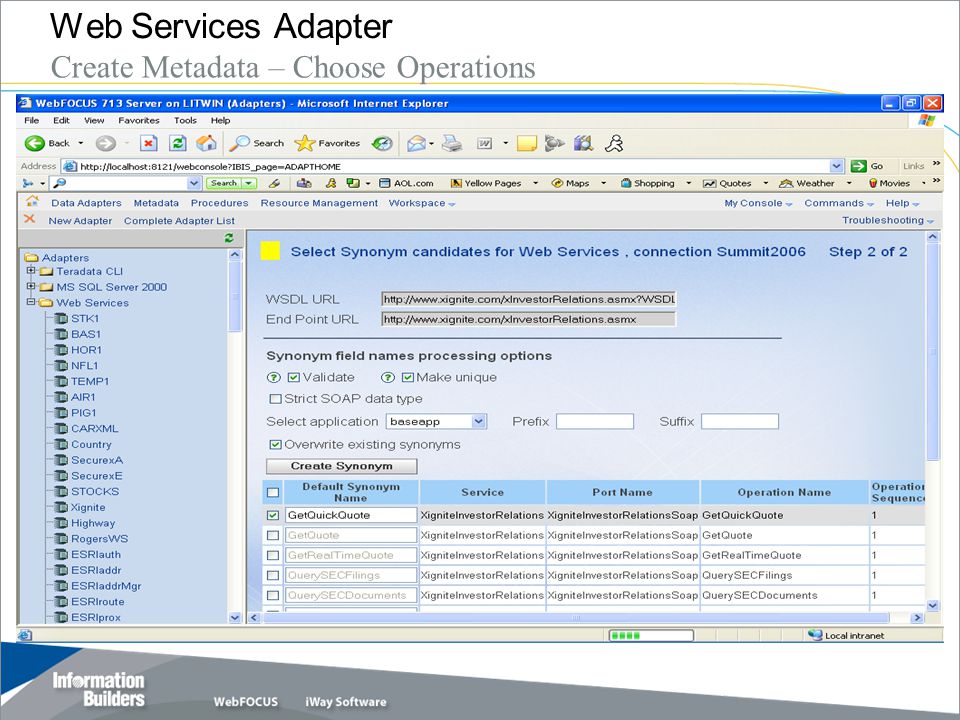Open the View menu
This screenshot has height=720, width=960.
click(94, 121)
